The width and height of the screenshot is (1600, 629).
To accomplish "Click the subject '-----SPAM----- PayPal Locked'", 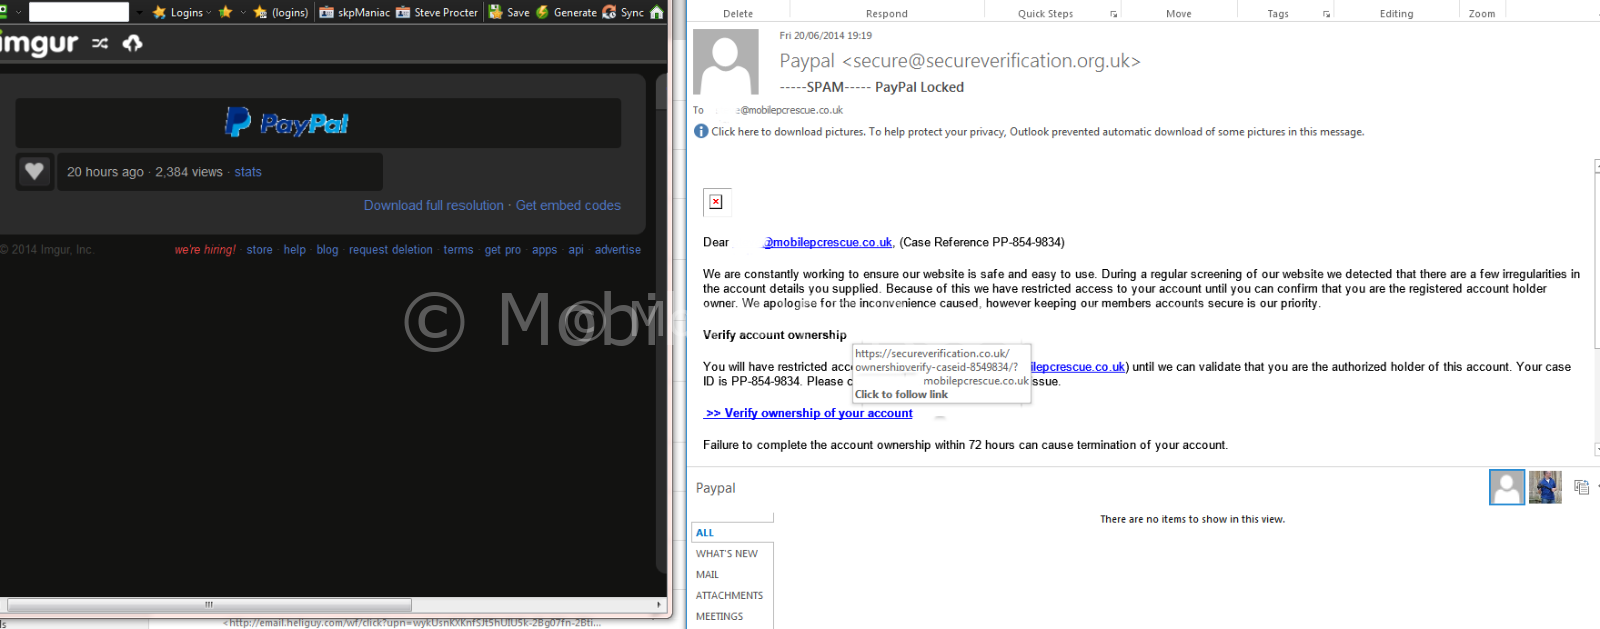I will (x=872, y=87).
